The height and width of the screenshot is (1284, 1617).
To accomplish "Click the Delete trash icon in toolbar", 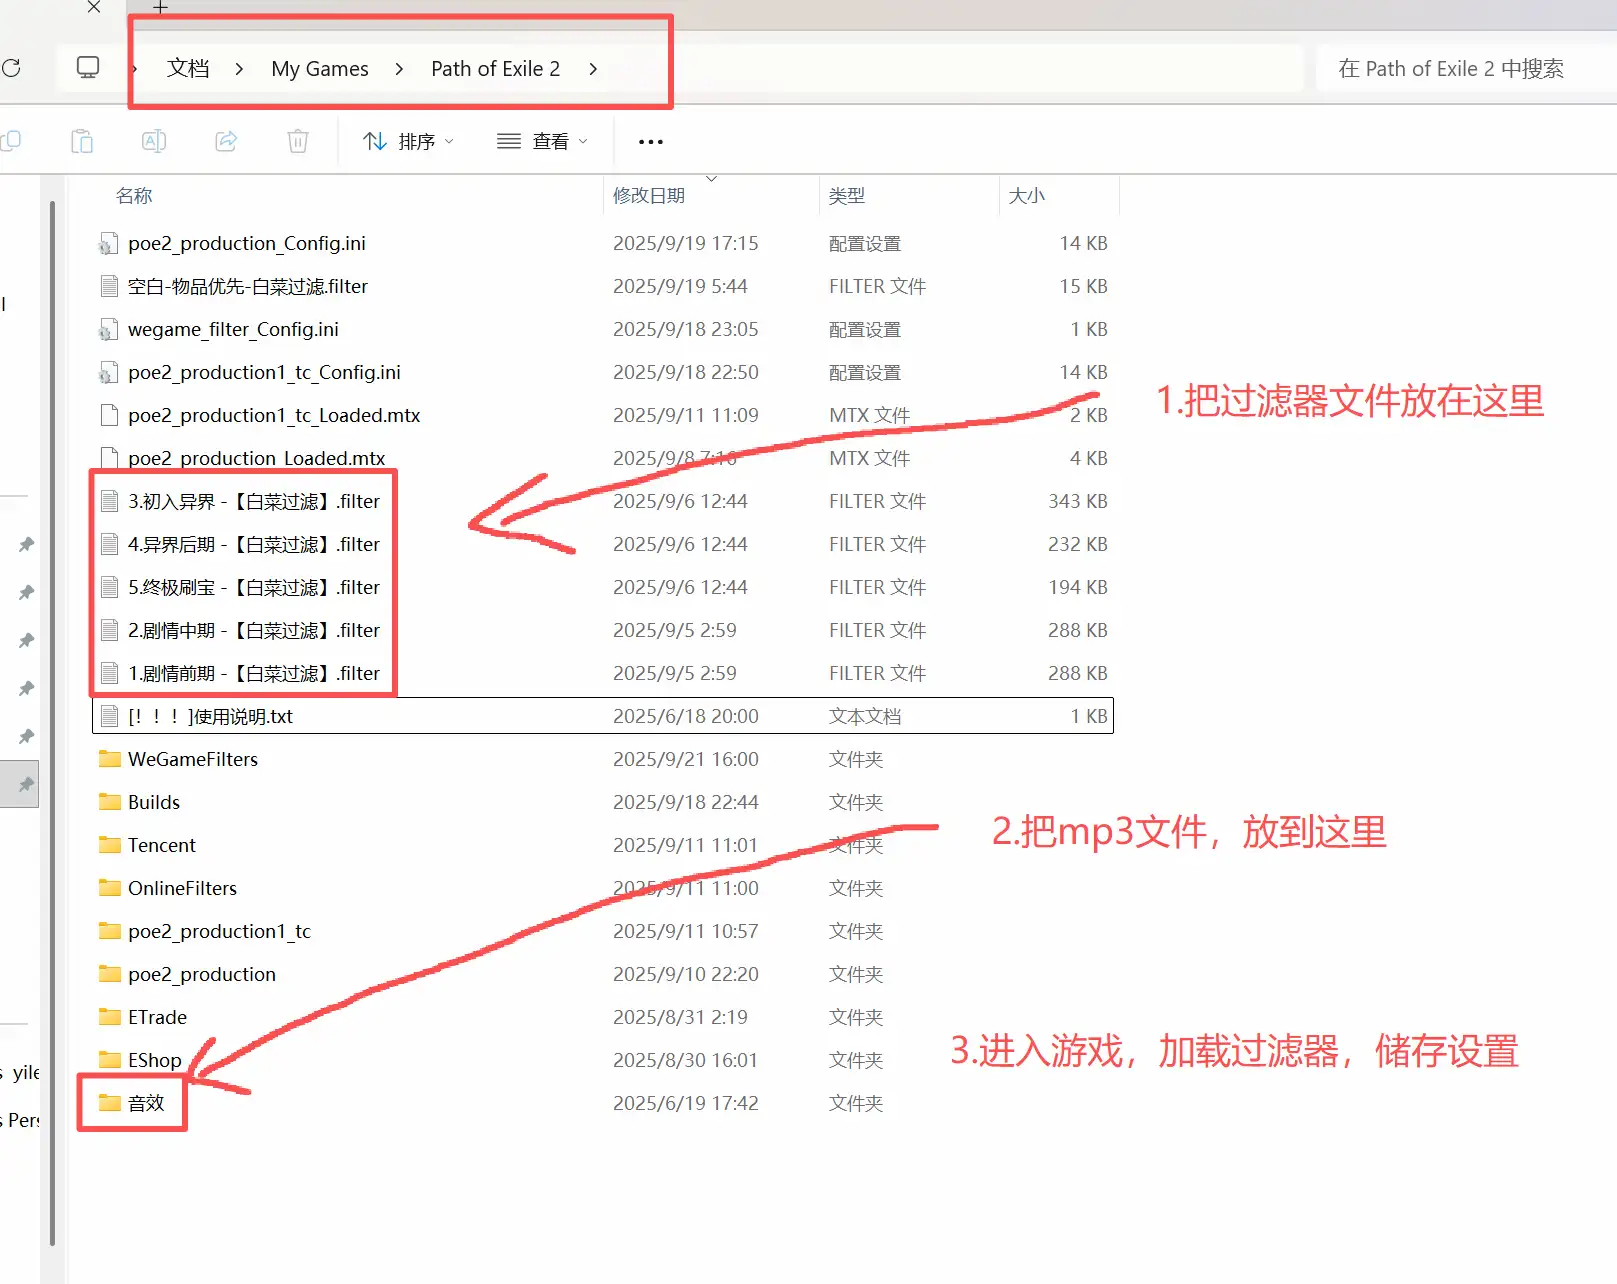I will (298, 141).
